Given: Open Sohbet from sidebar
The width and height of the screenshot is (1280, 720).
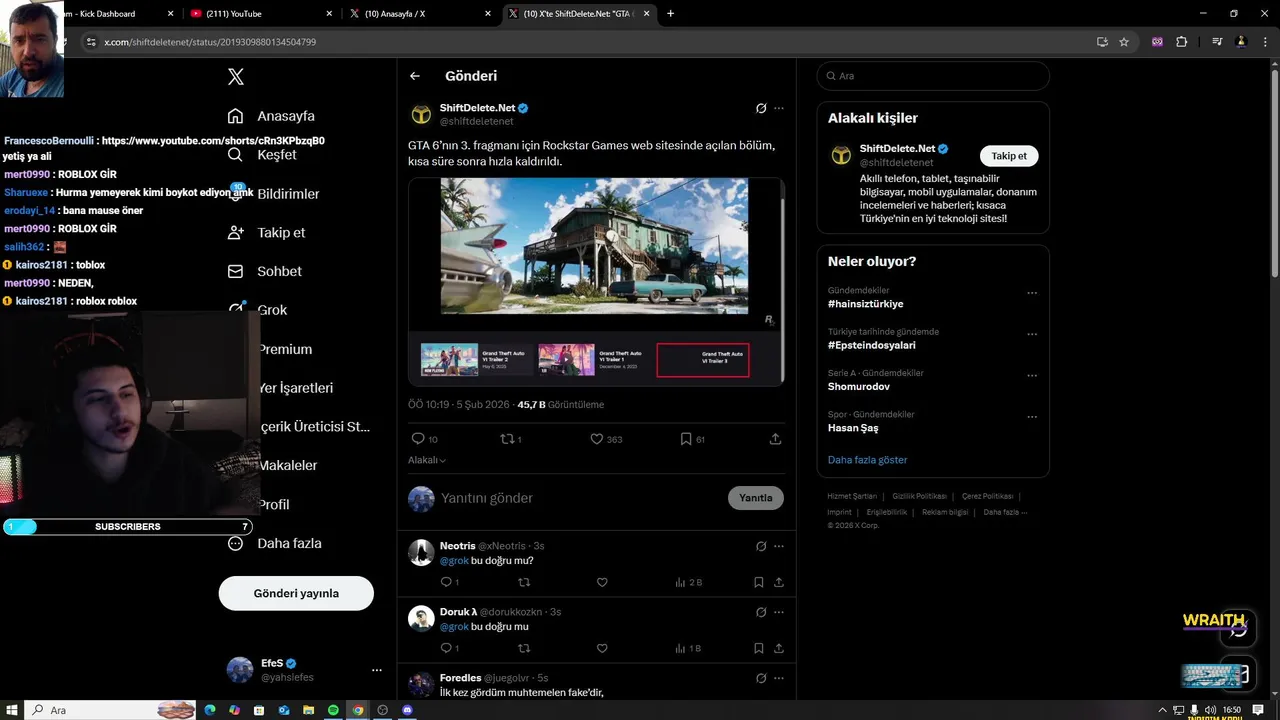Looking at the screenshot, I should point(265,271).
